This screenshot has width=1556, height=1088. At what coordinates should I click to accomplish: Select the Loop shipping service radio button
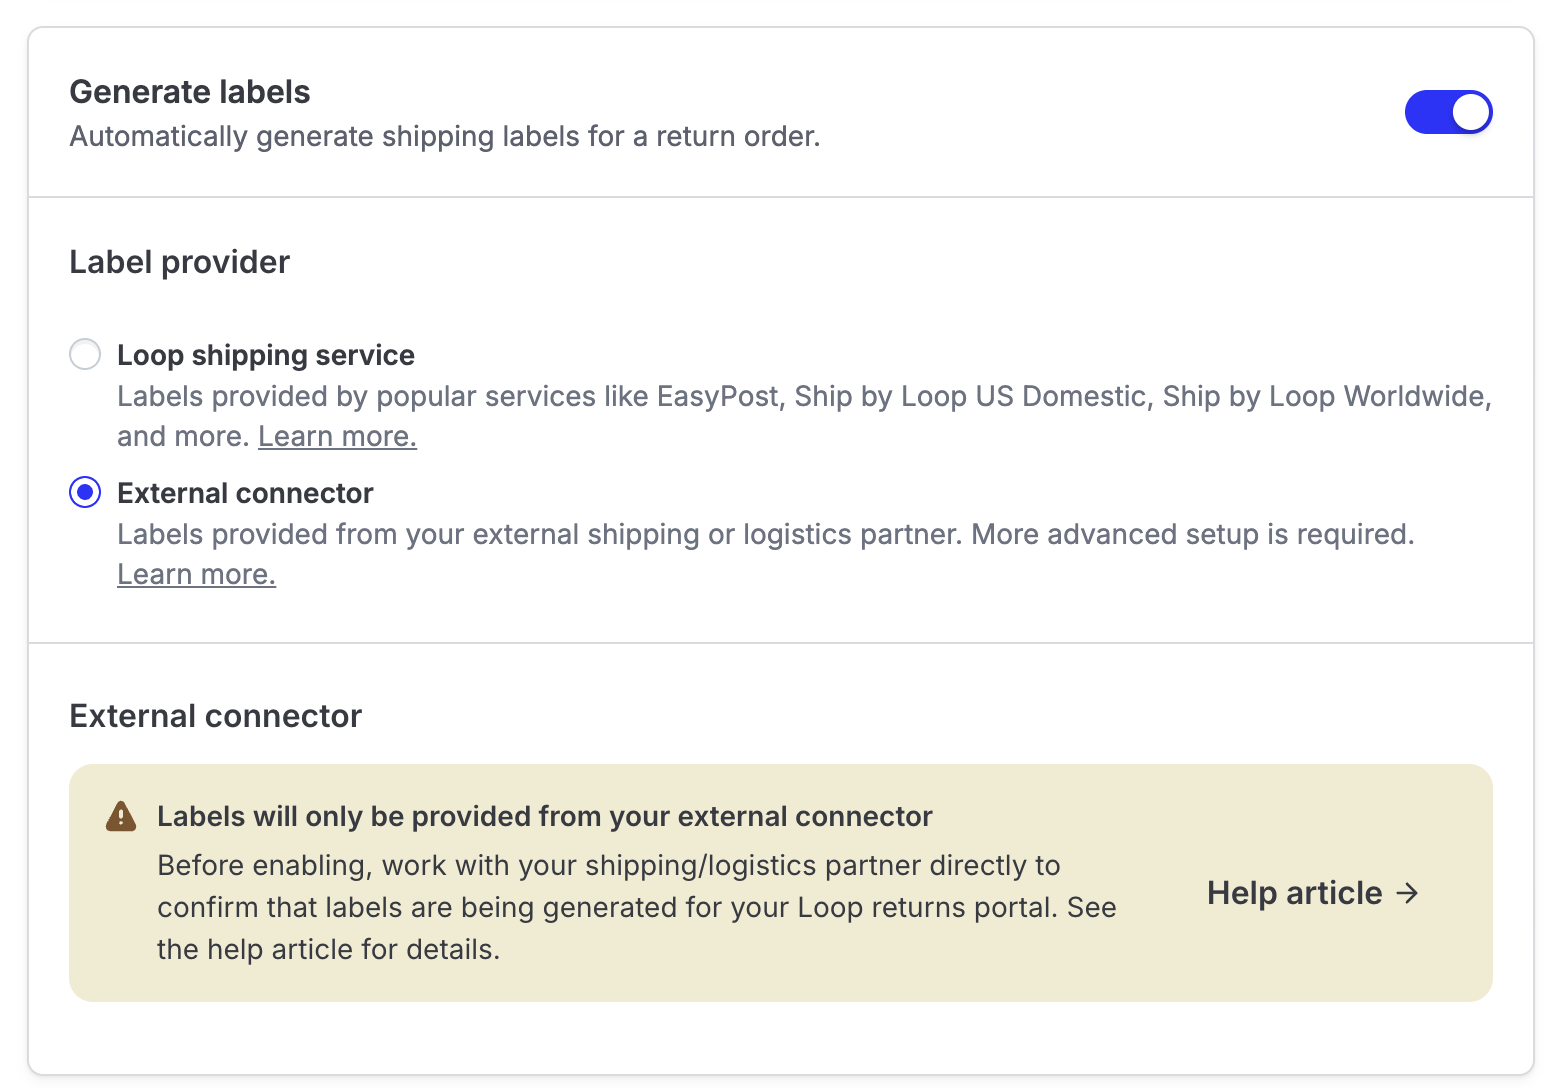tap(85, 354)
